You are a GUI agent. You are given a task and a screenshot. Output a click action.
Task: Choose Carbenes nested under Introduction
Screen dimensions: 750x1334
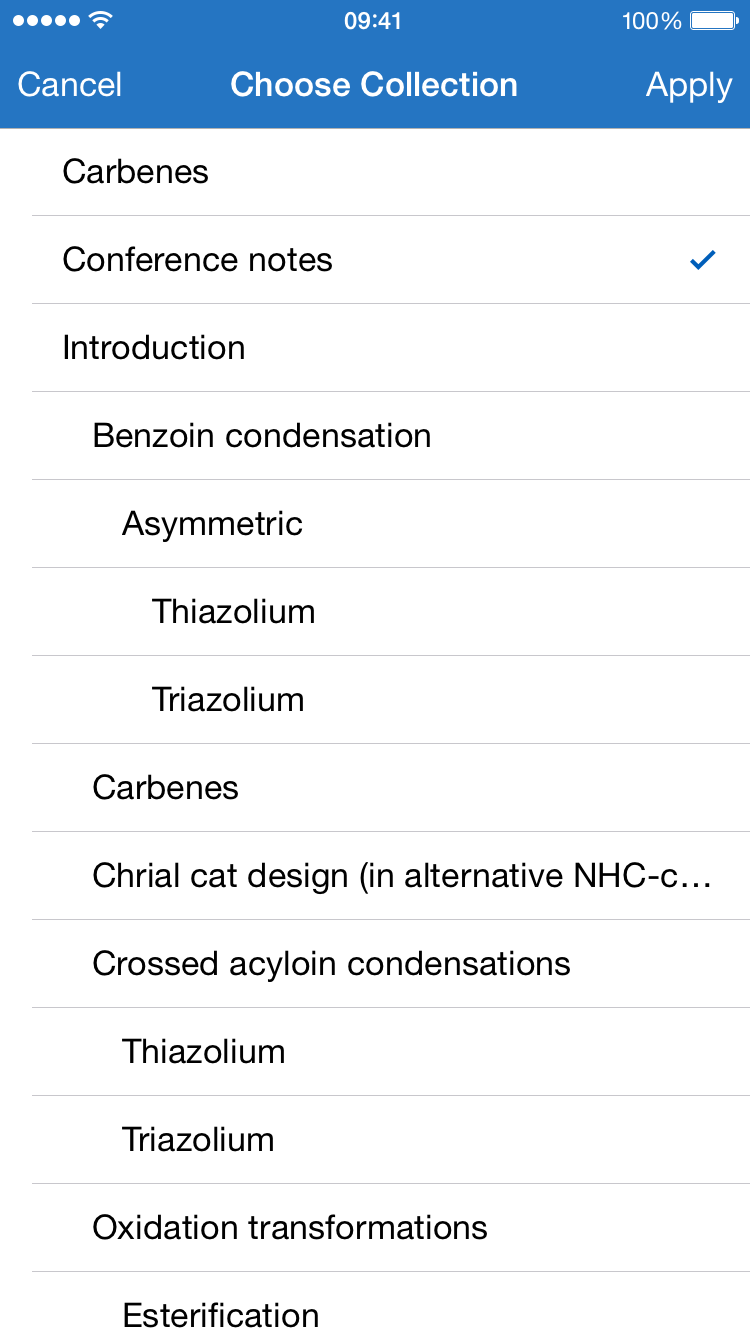point(375,788)
